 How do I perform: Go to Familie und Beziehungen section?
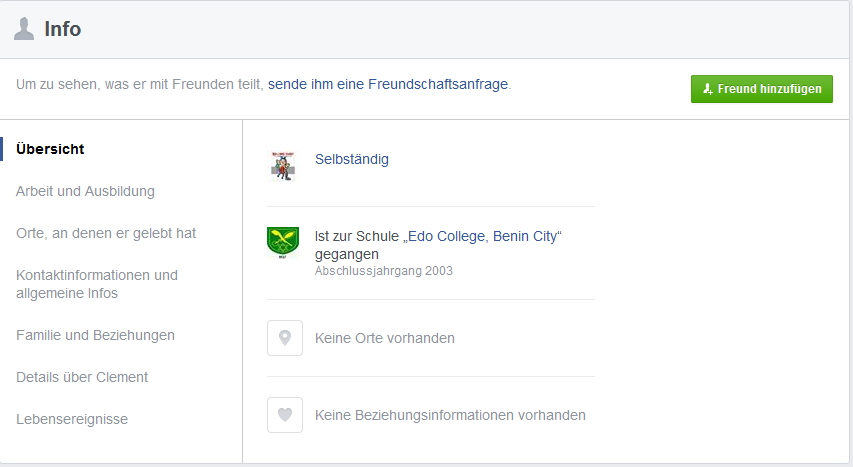click(x=95, y=335)
